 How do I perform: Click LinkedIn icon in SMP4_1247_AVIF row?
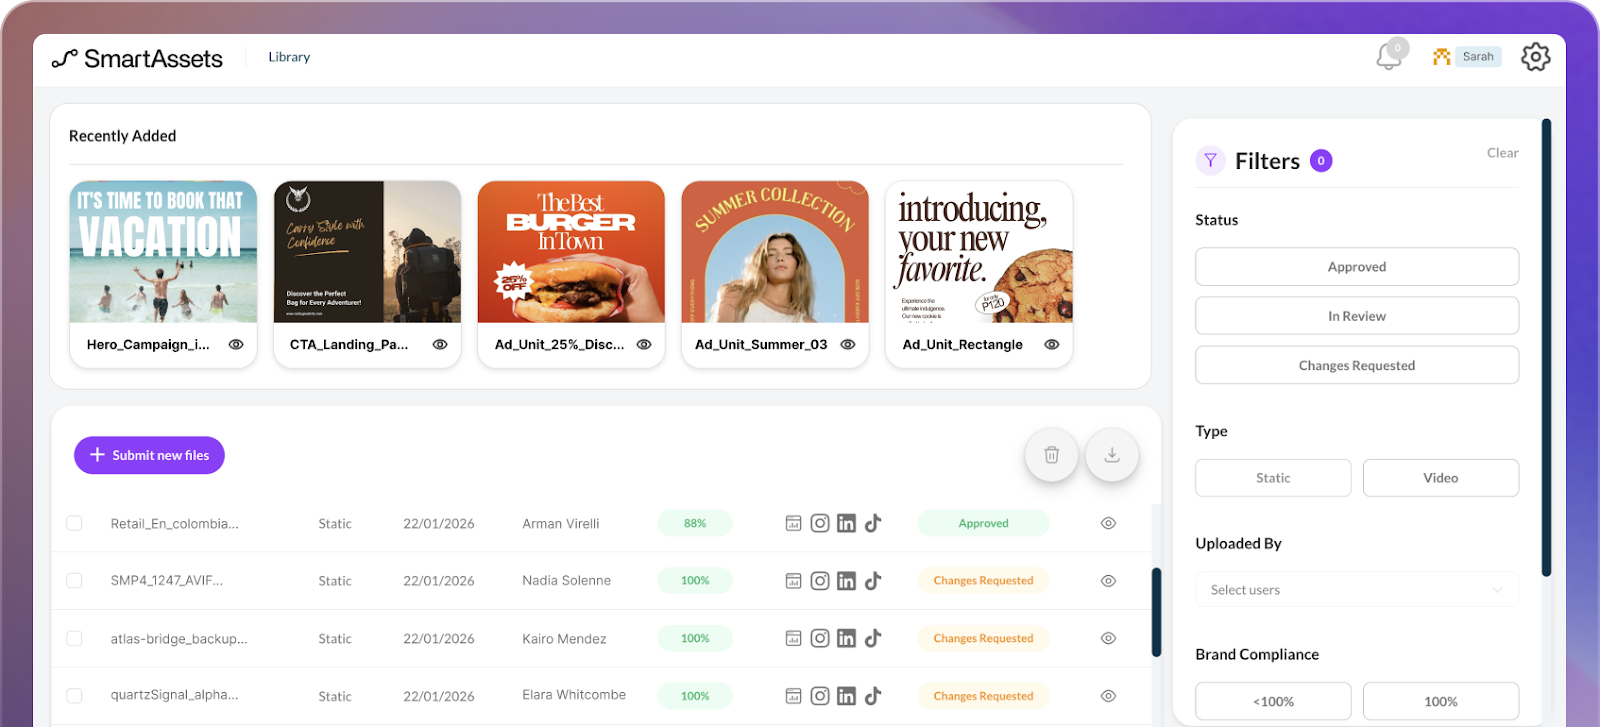[846, 581]
